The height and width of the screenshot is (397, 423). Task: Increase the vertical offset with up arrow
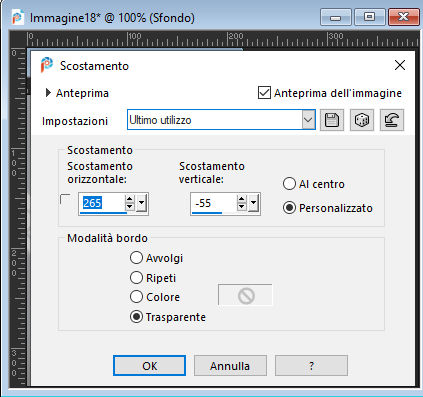coord(242,199)
